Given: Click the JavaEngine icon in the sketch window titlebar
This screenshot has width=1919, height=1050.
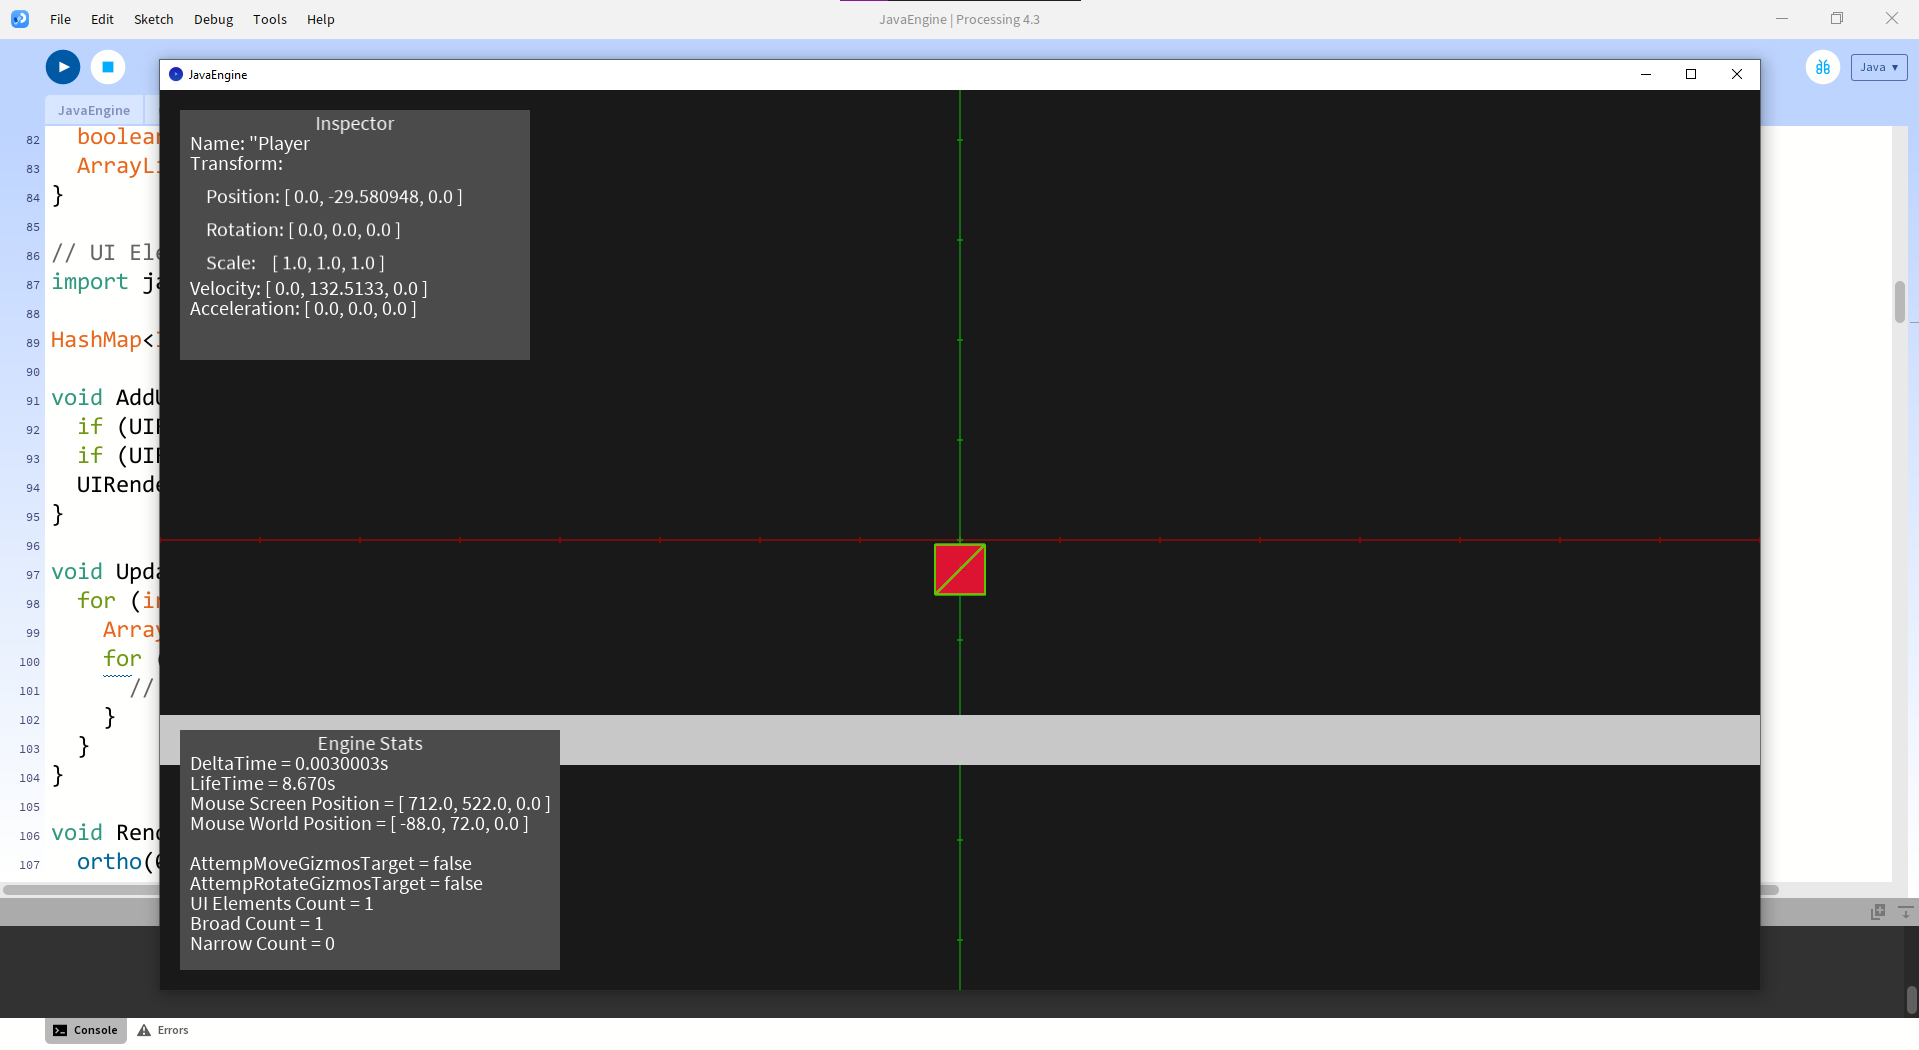Looking at the screenshot, I should tap(176, 74).
